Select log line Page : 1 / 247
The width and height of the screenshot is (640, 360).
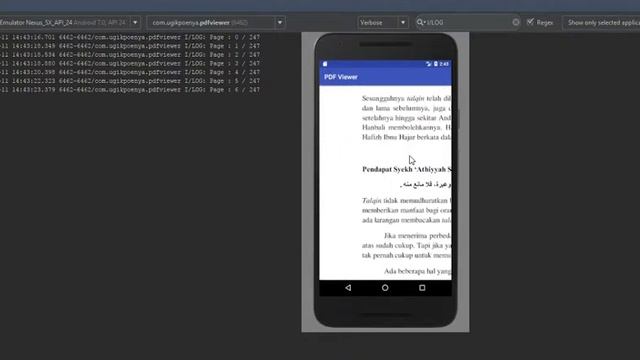(x=130, y=46)
